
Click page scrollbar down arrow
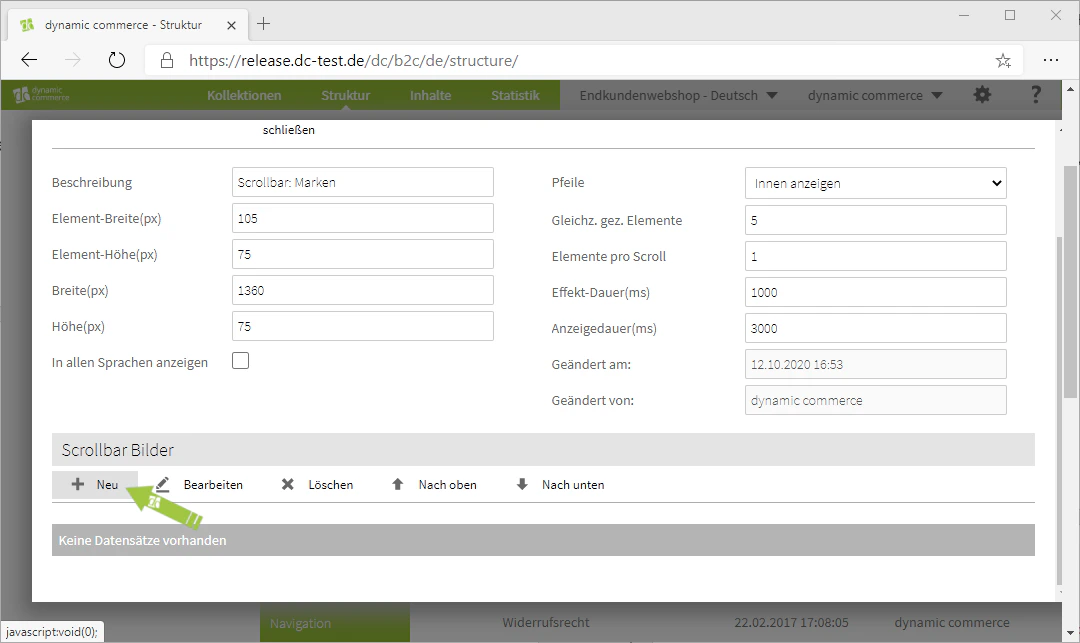1070,633
